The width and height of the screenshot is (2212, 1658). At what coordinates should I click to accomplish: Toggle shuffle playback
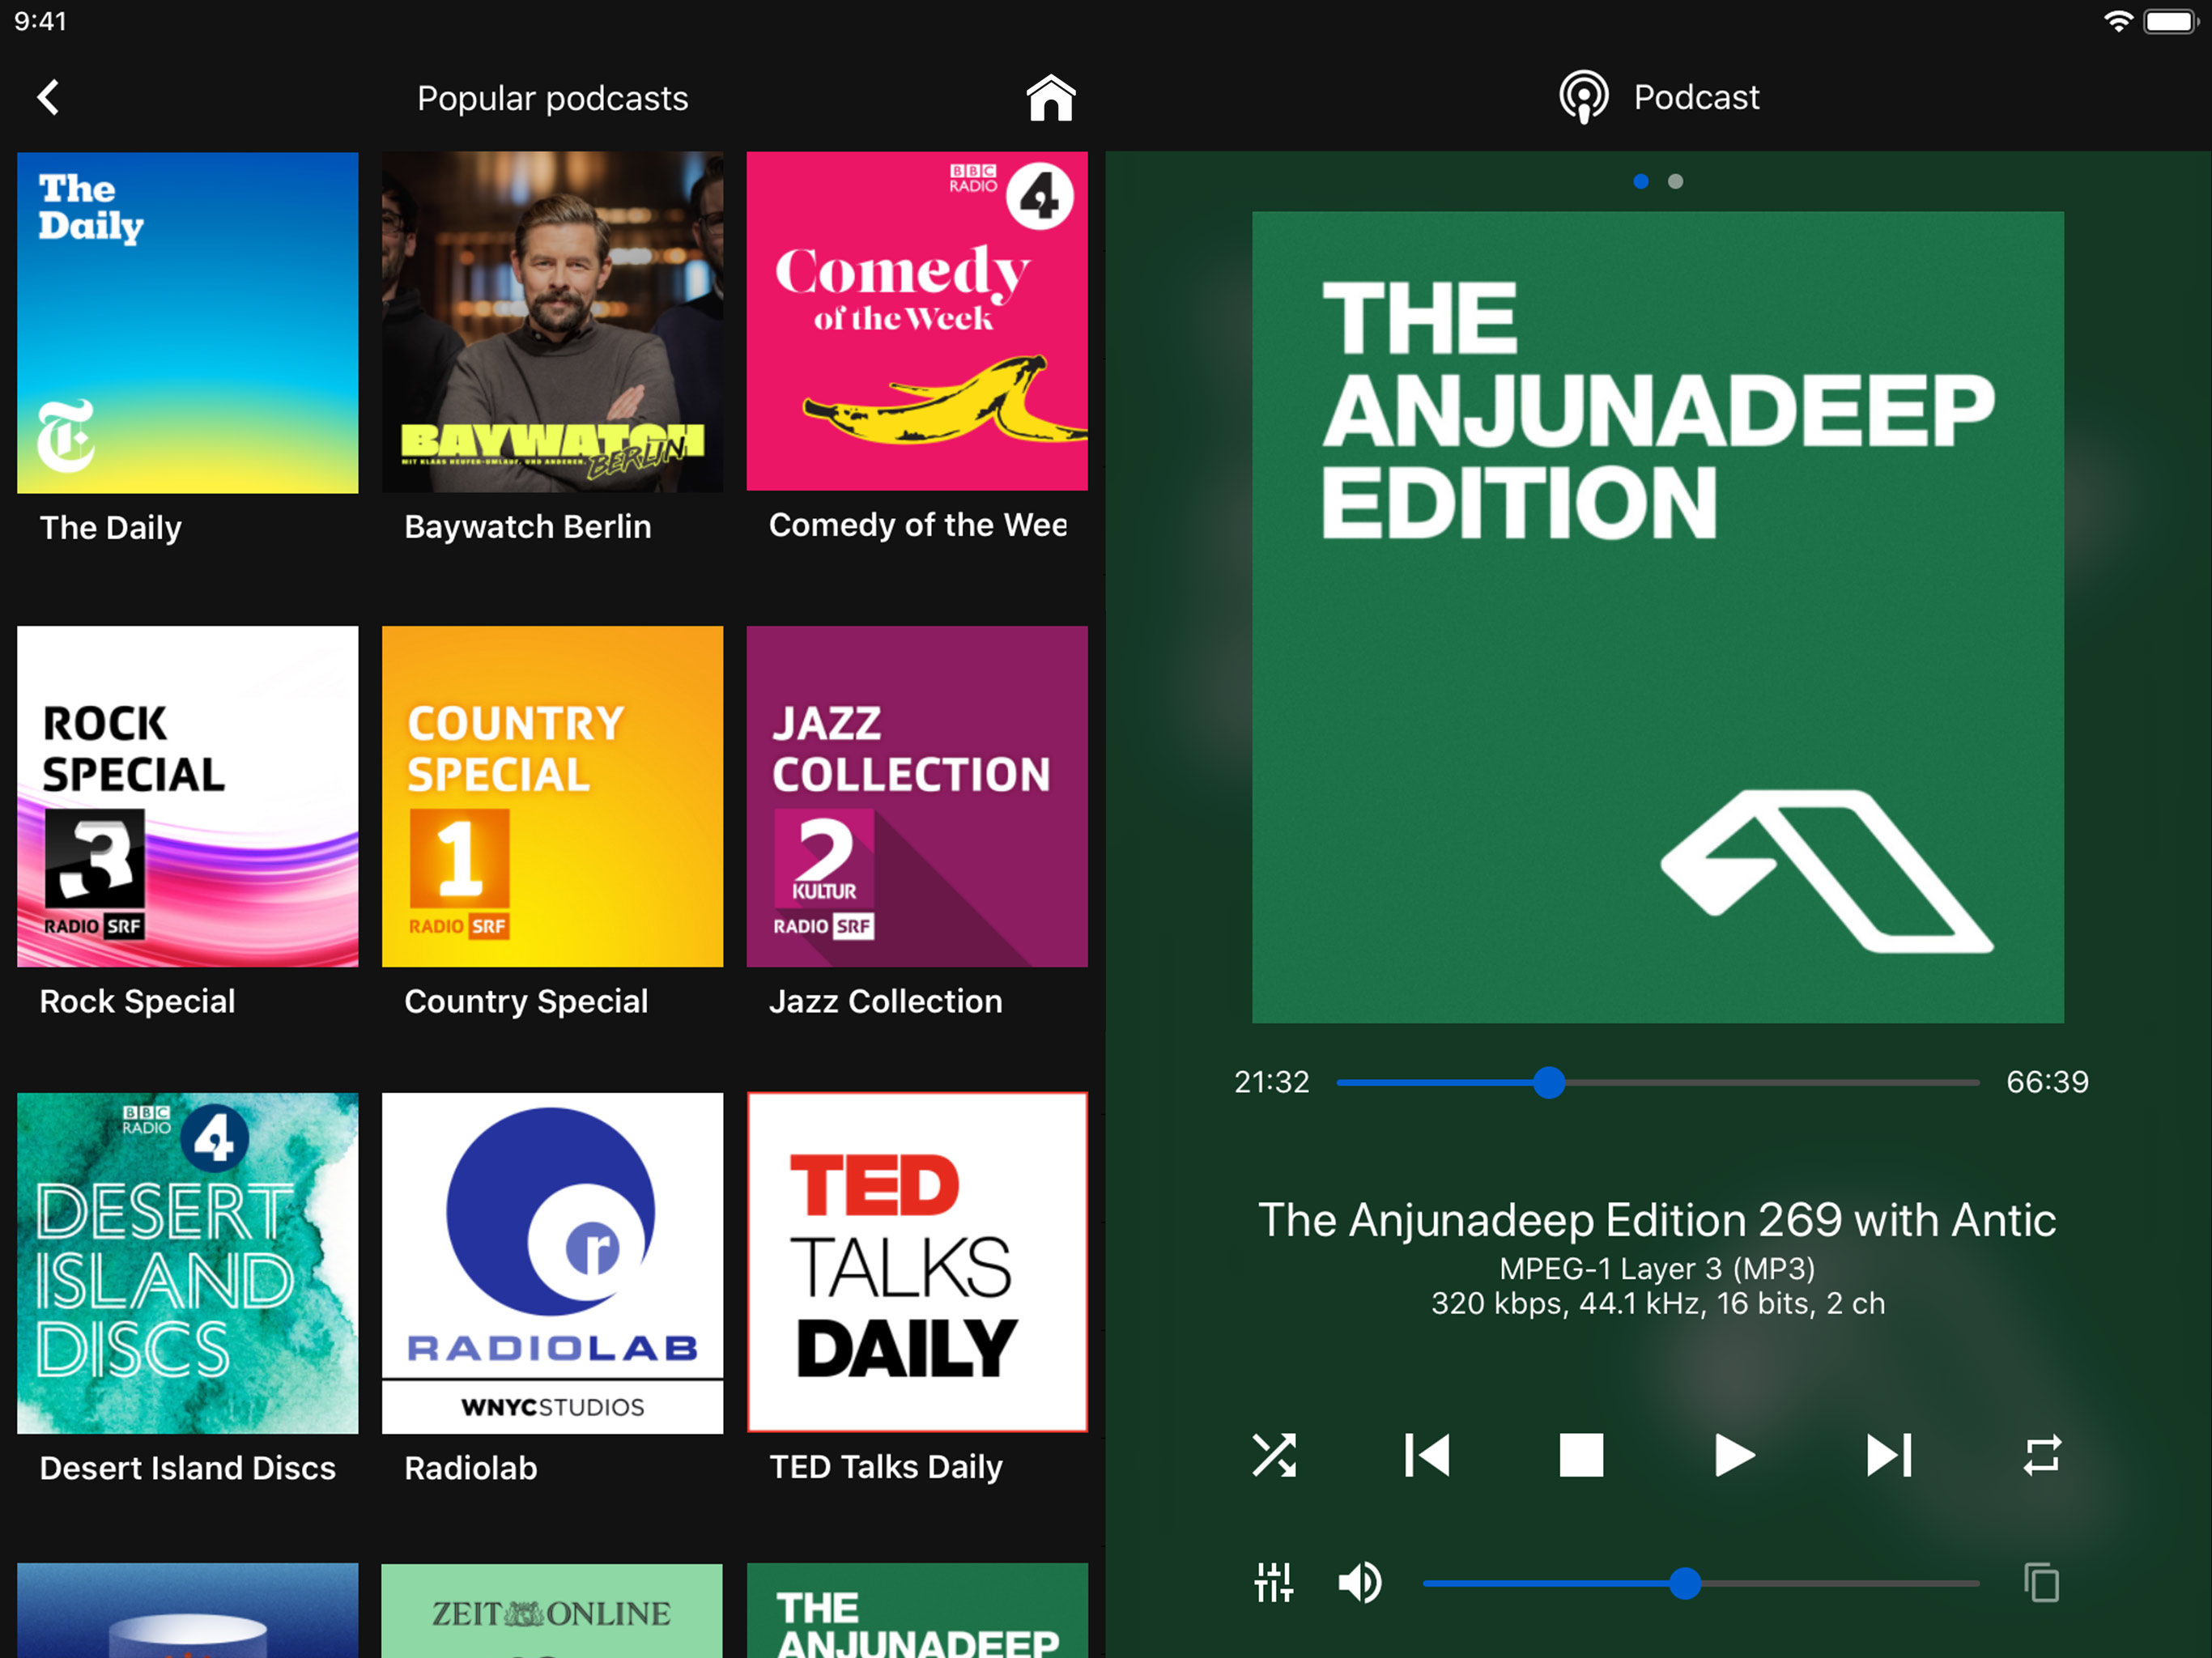(1274, 1455)
